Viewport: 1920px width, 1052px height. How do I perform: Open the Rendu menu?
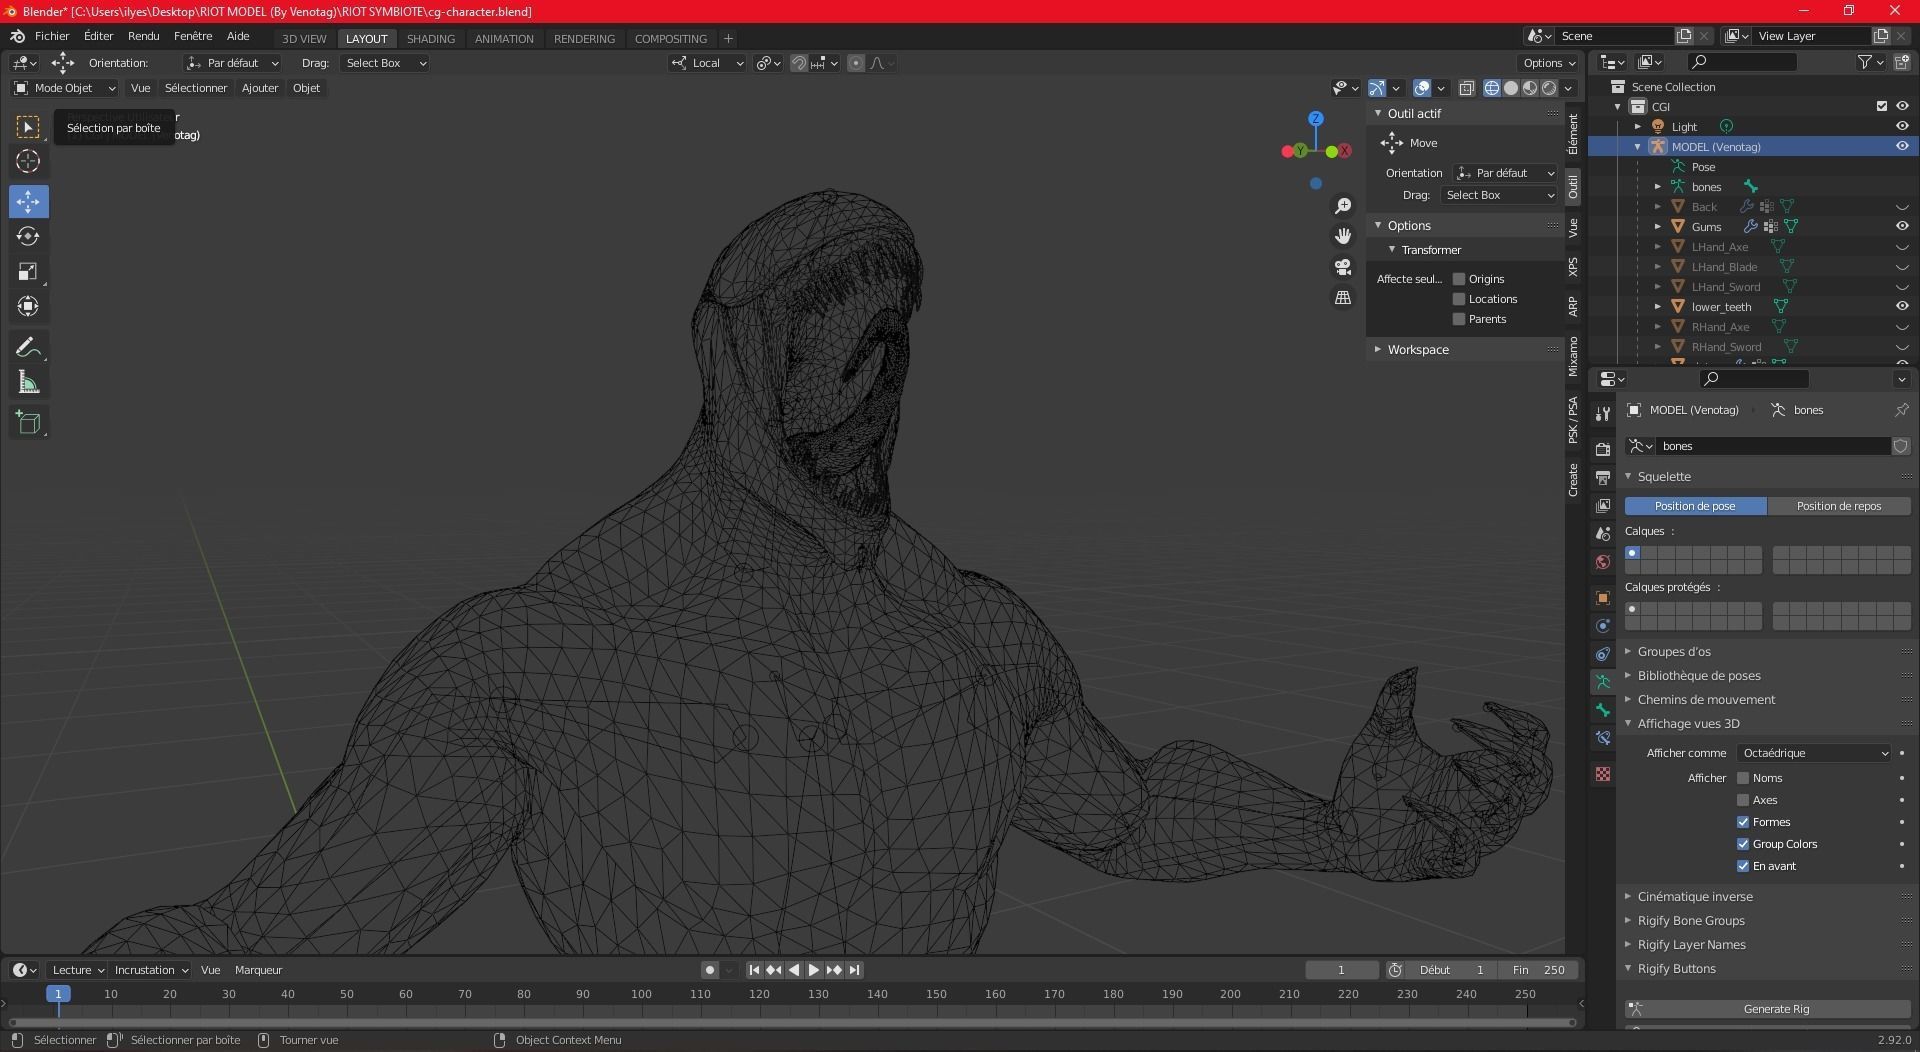(143, 36)
